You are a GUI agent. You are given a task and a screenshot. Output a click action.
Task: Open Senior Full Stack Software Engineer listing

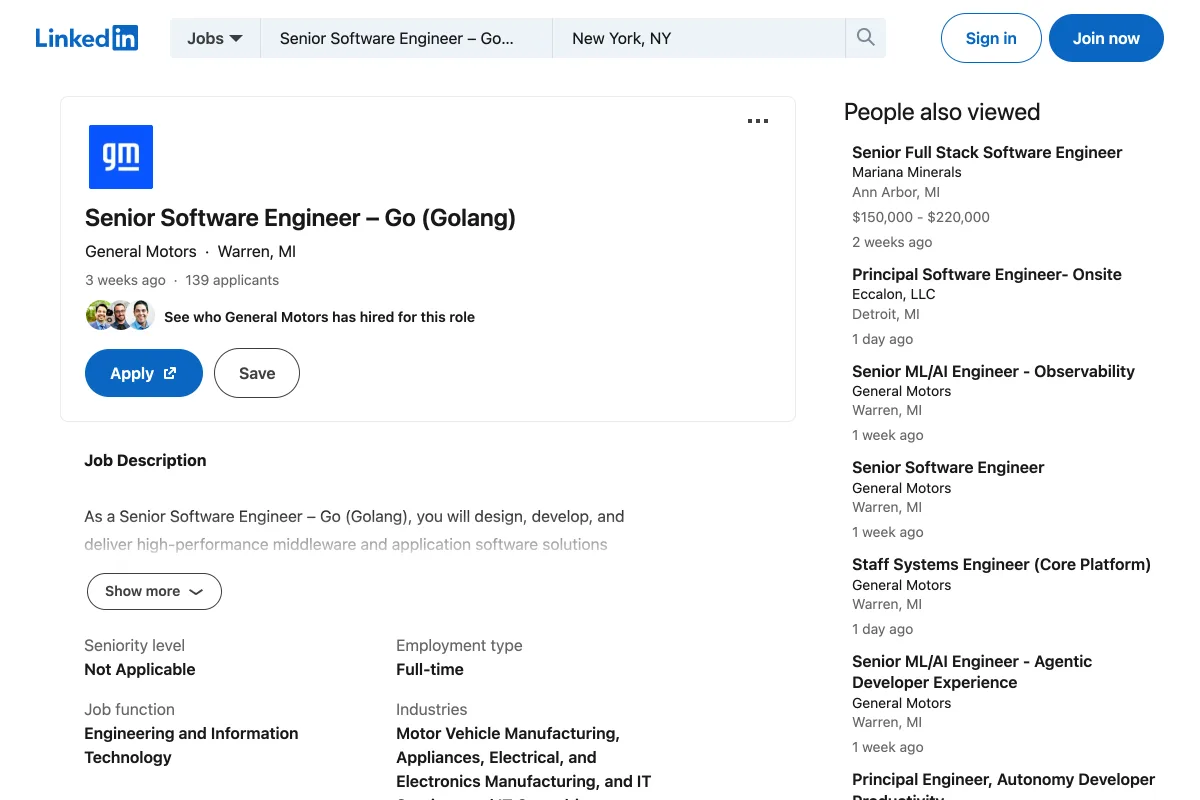[987, 152]
